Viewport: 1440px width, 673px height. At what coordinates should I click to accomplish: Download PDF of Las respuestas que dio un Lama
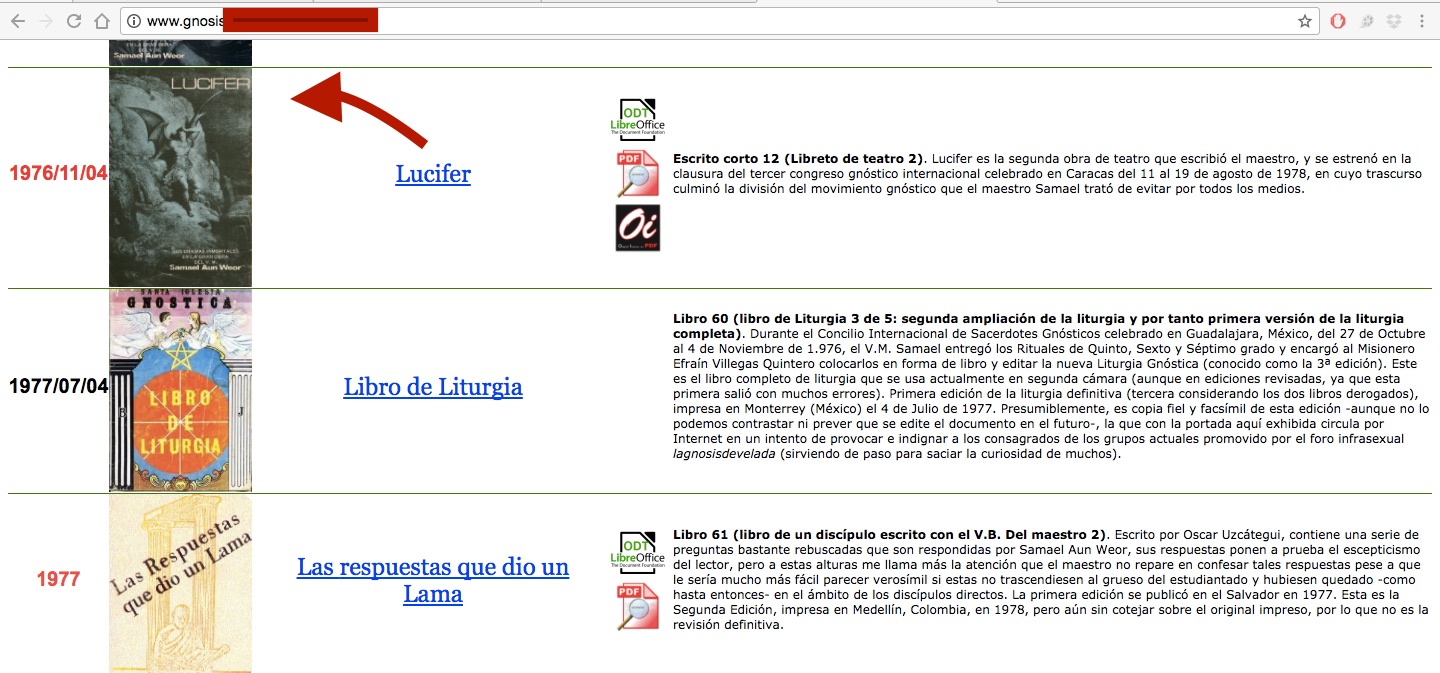coord(637,606)
